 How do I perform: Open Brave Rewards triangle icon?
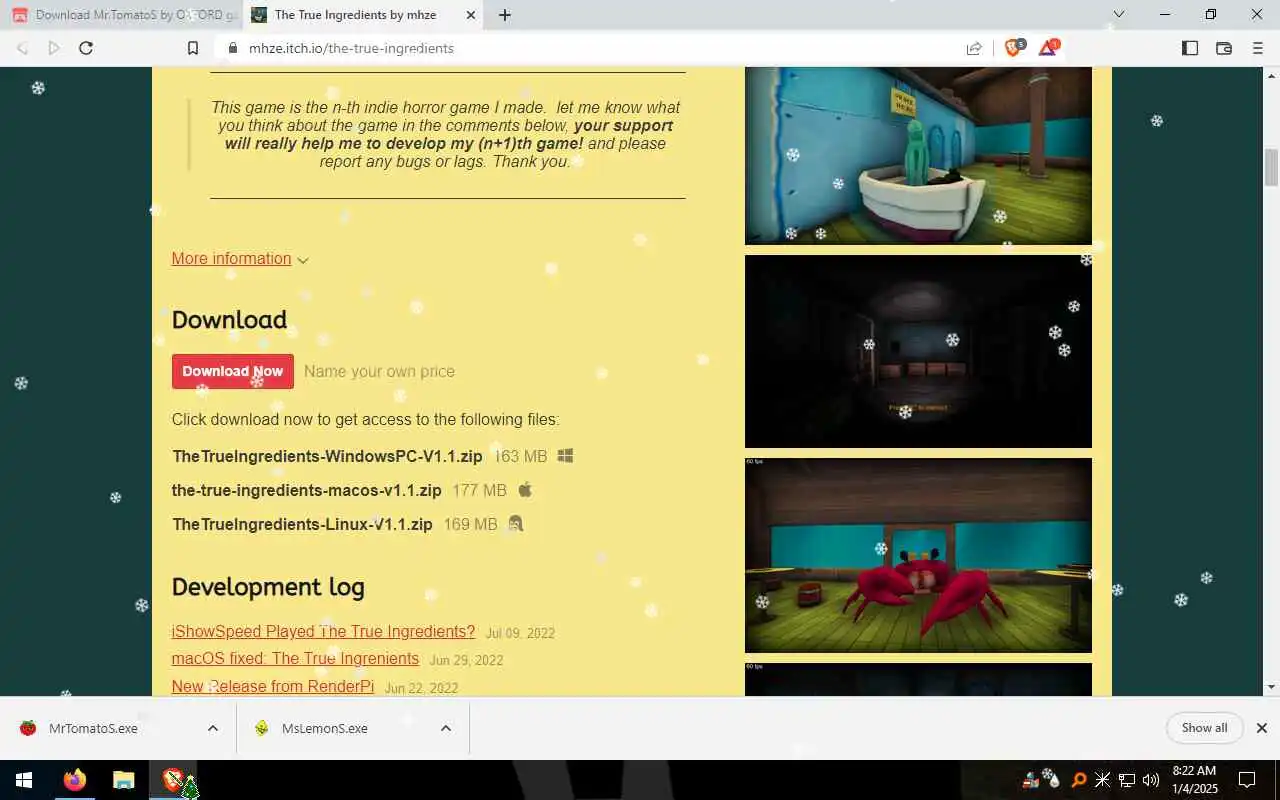[1048, 47]
